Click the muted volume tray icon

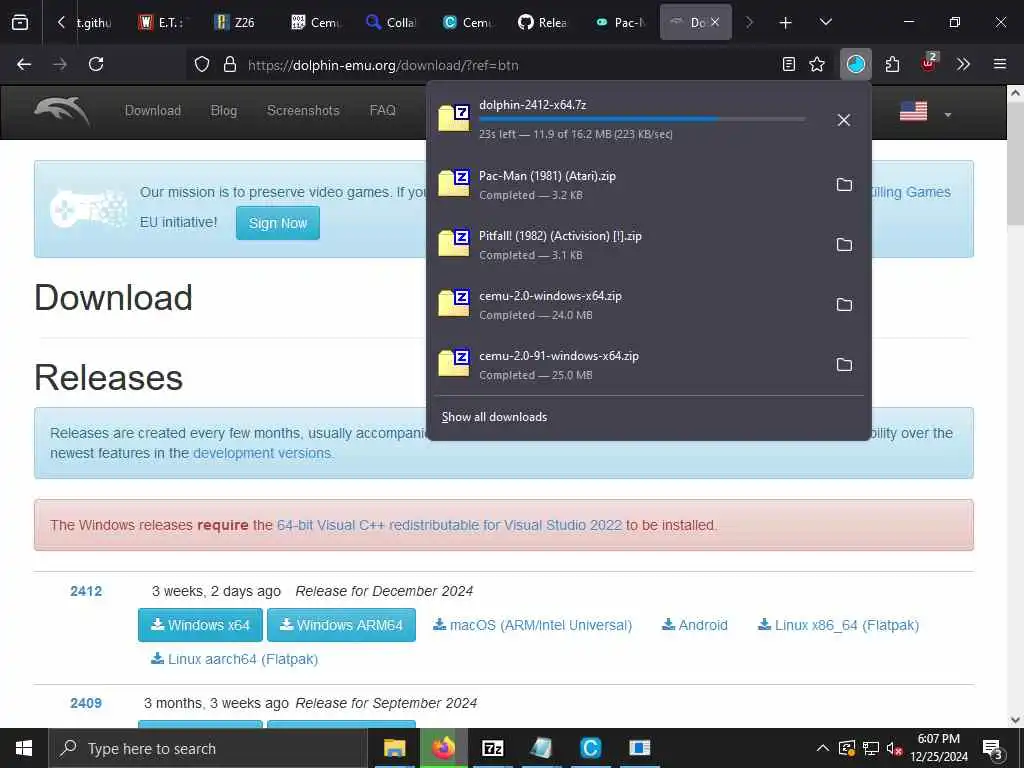pyautogui.click(x=894, y=748)
